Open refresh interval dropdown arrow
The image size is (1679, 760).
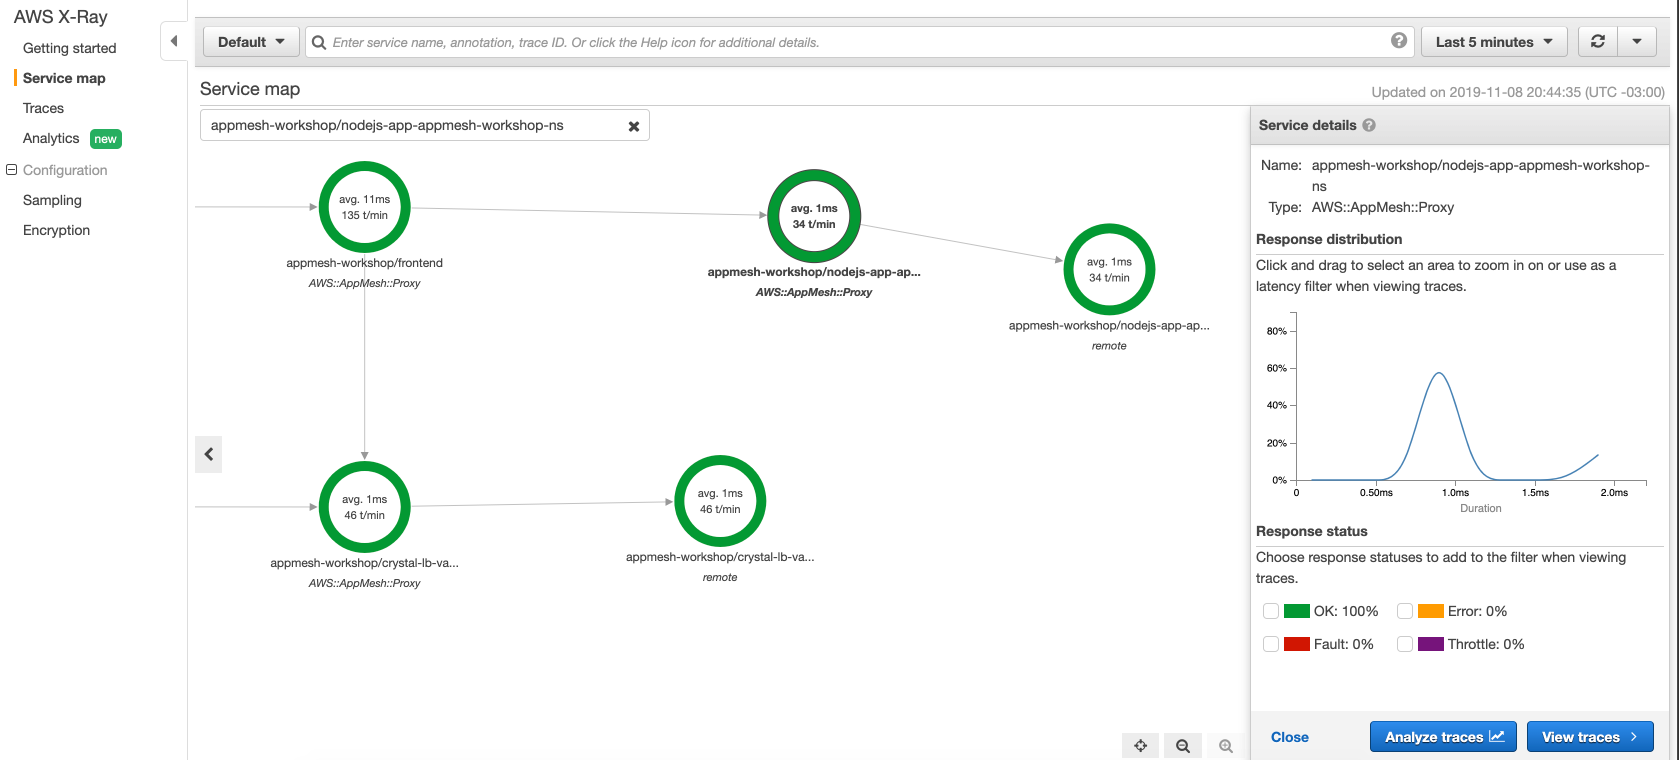tap(1637, 42)
